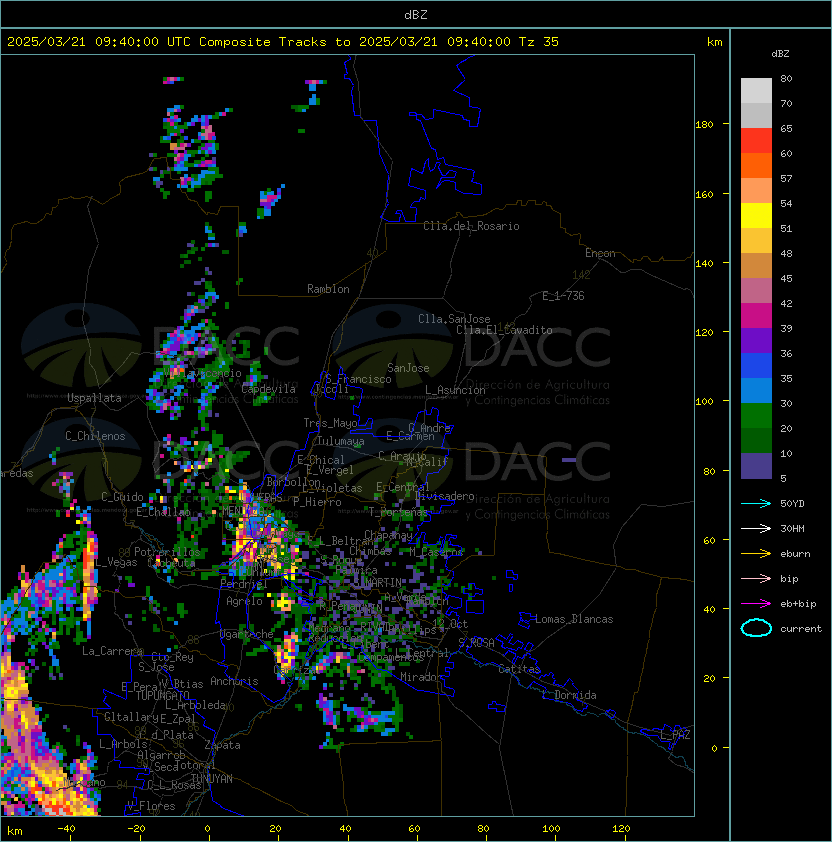Image resolution: width=832 pixels, height=842 pixels.
Task: Click the 'Uspallata' place label
Action: [x=94, y=398]
